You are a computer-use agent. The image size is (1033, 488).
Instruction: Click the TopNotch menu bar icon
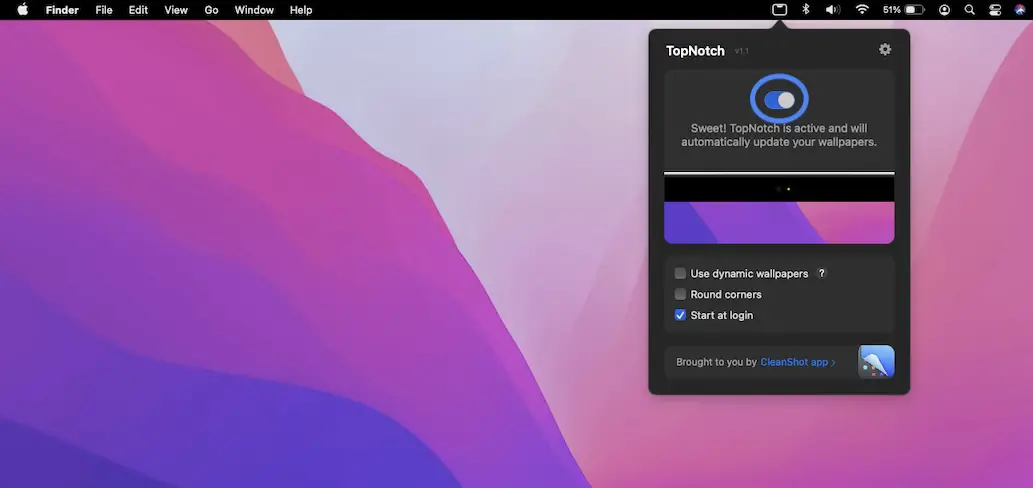point(779,10)
